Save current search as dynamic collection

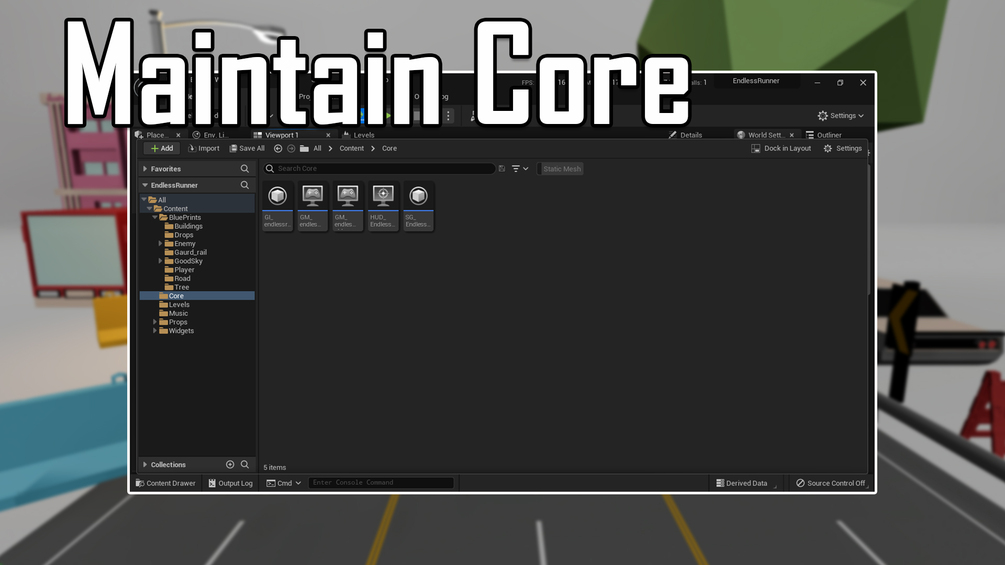click(502, 168)
